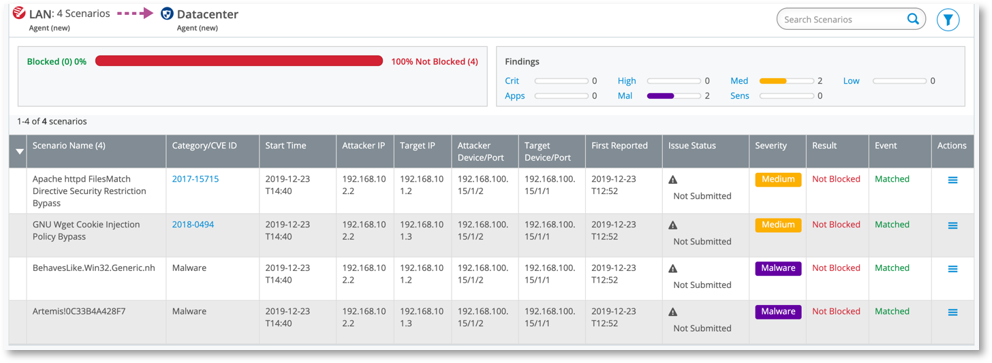Click the red Not Blocked progress bar

tap(239, 61)
